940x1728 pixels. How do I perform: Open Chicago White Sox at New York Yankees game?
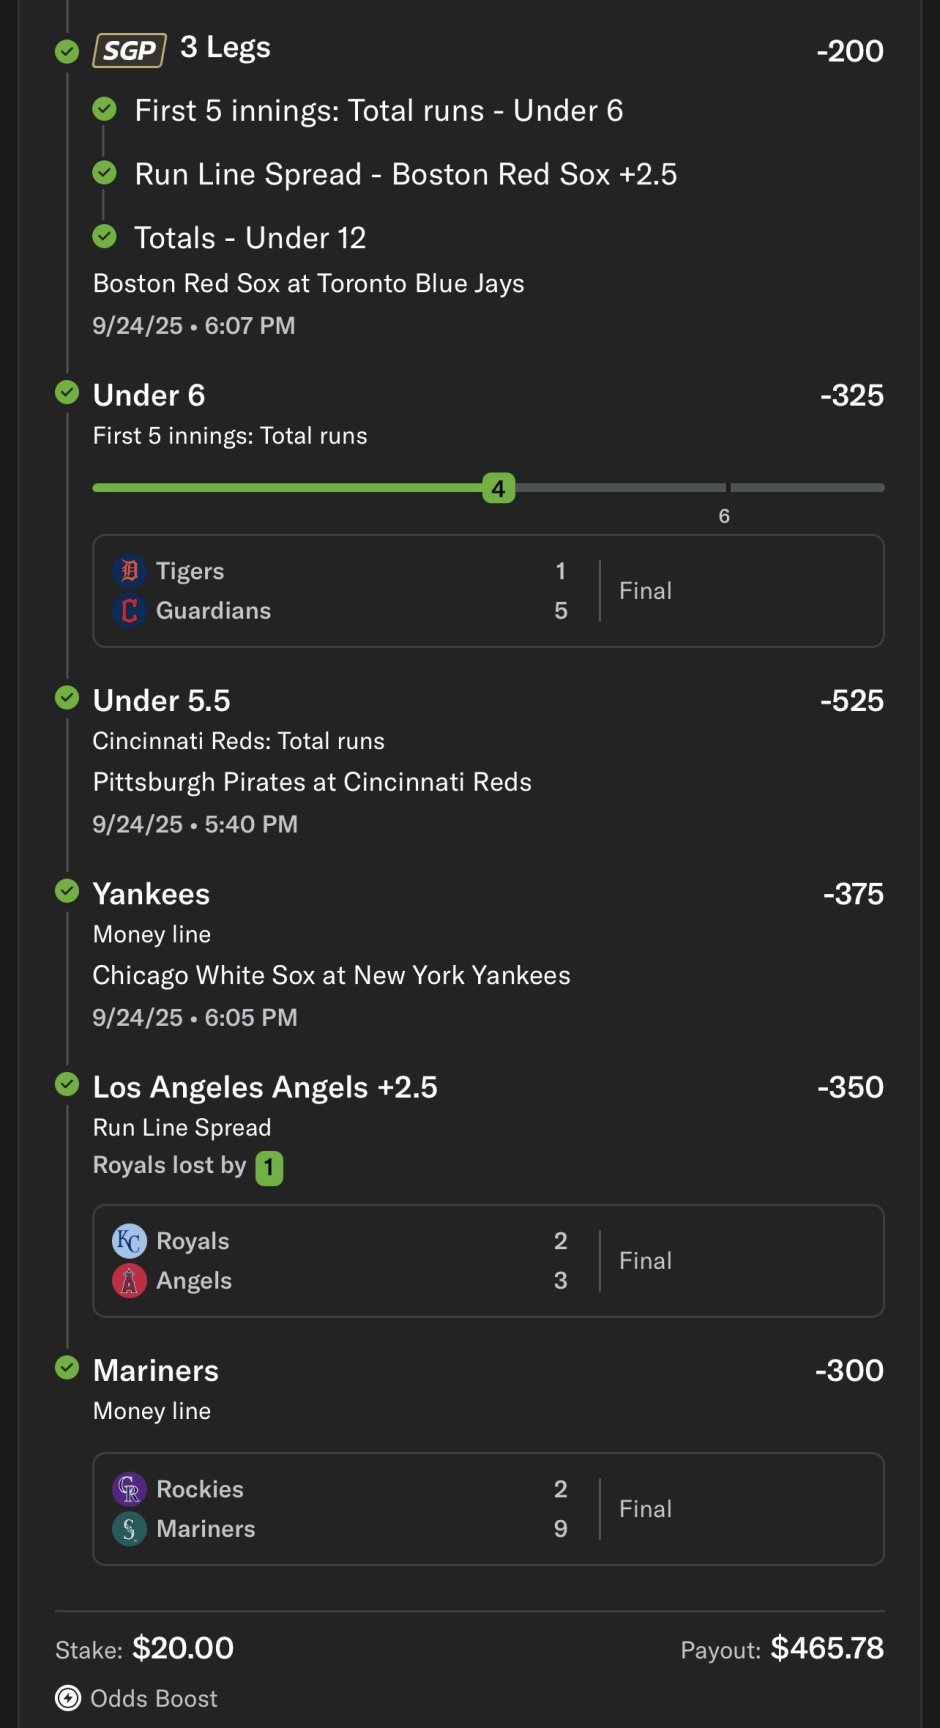[331, 976]
